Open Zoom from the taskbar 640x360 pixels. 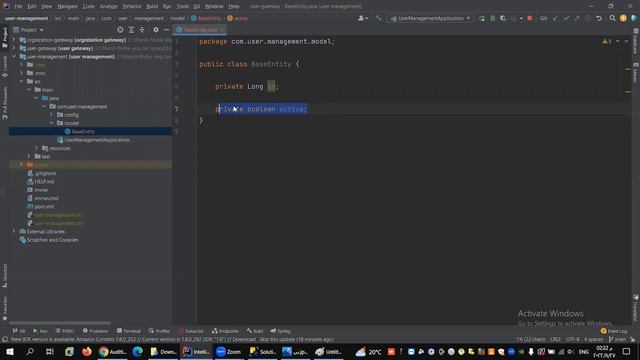(x=229, y=351)
